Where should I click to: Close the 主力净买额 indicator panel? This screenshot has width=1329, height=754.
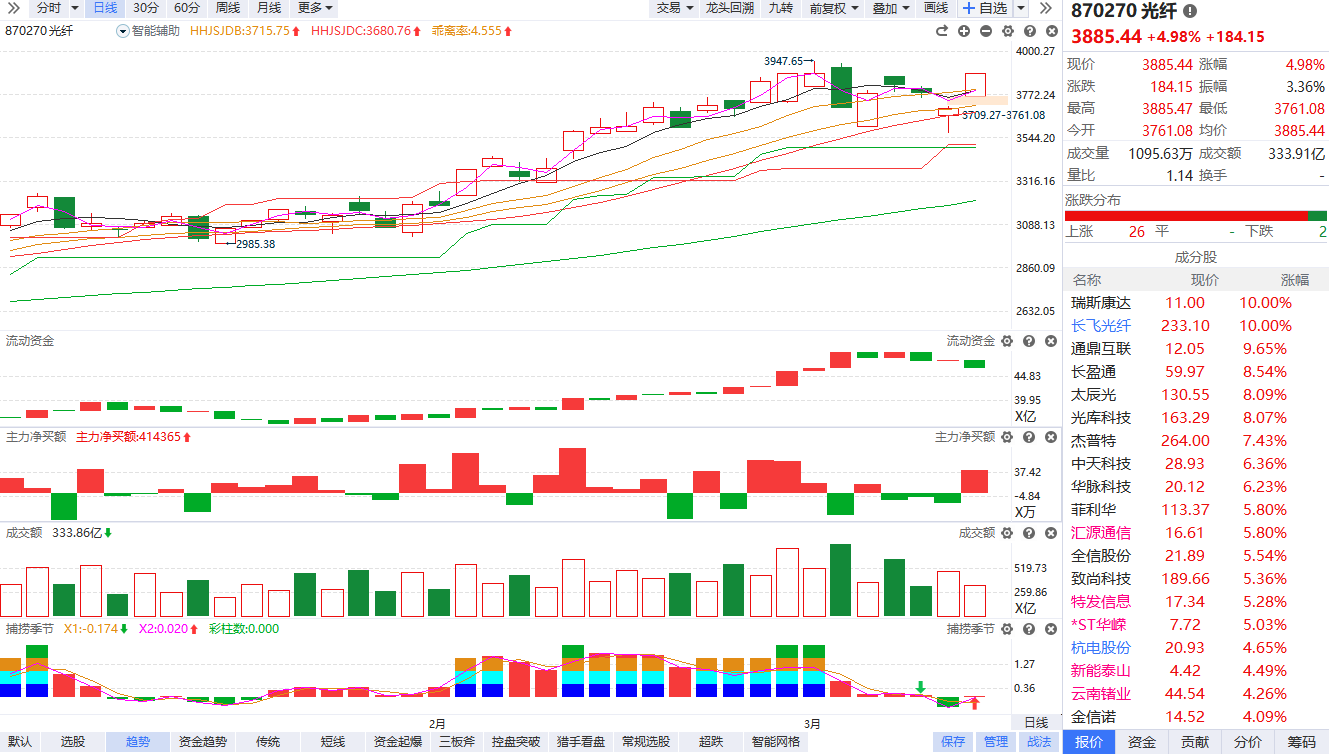(1050, 437)
